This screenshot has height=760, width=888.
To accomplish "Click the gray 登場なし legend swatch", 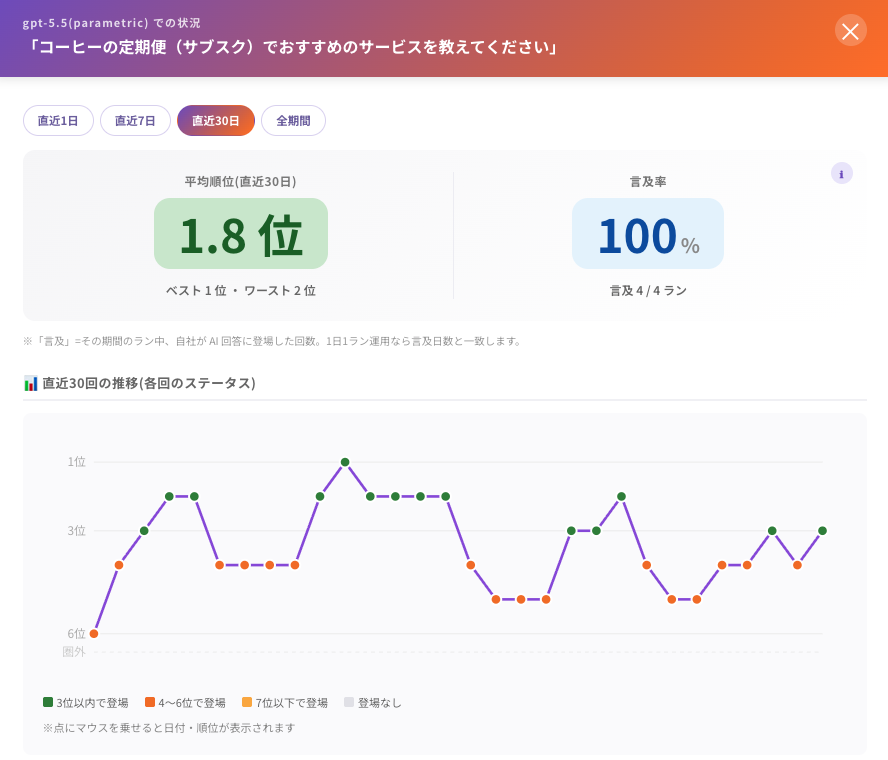I will pos(349,702).
